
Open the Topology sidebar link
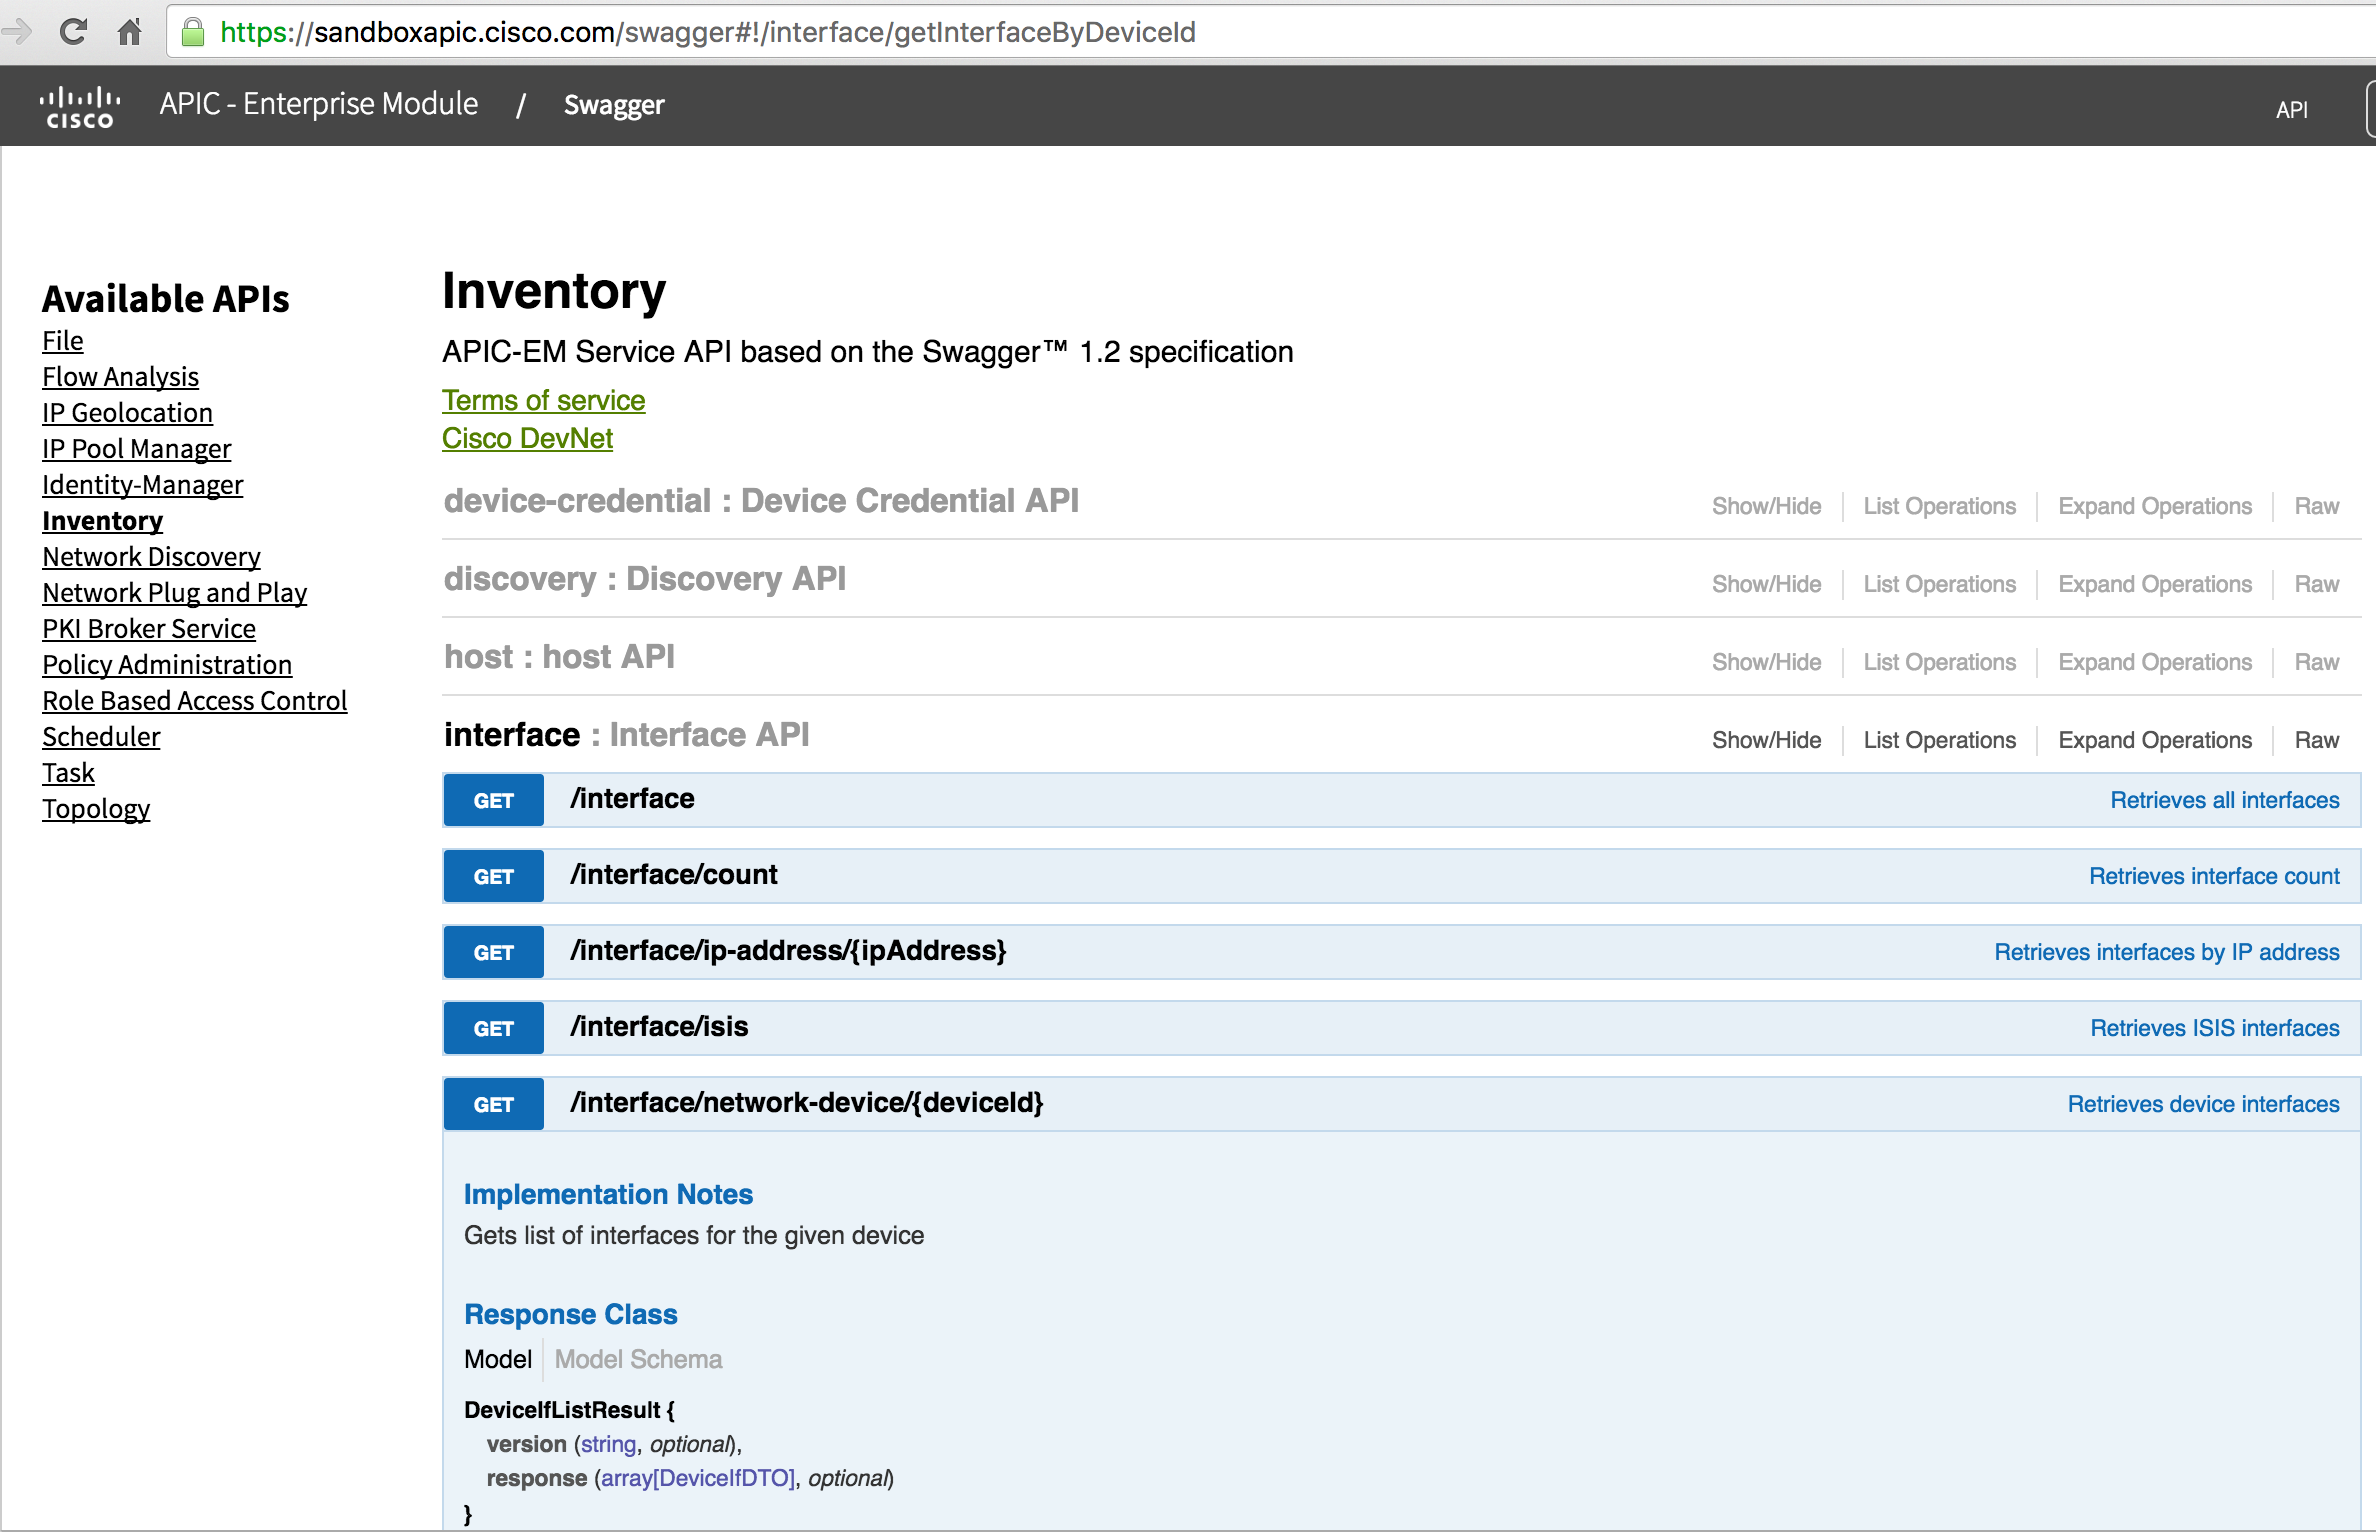(x=95, y=808)
